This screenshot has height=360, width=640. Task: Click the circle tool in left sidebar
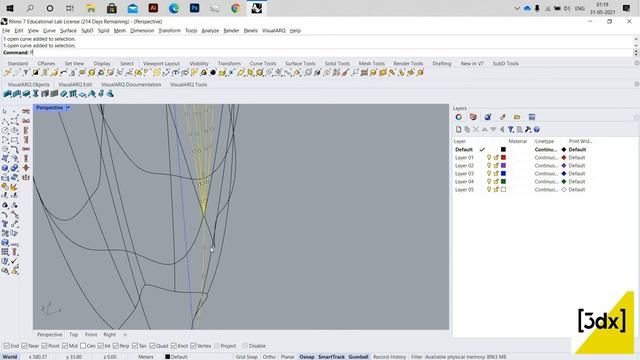point(5,130)
